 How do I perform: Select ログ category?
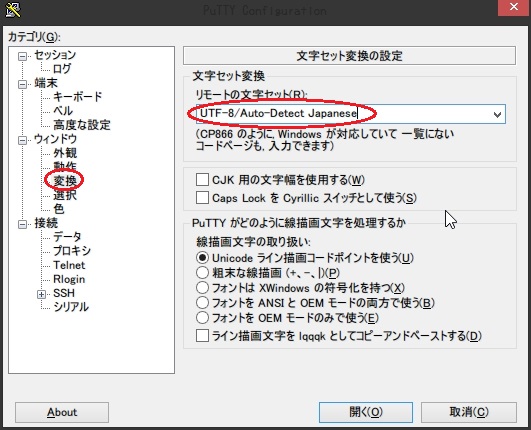tap(62, 69)
